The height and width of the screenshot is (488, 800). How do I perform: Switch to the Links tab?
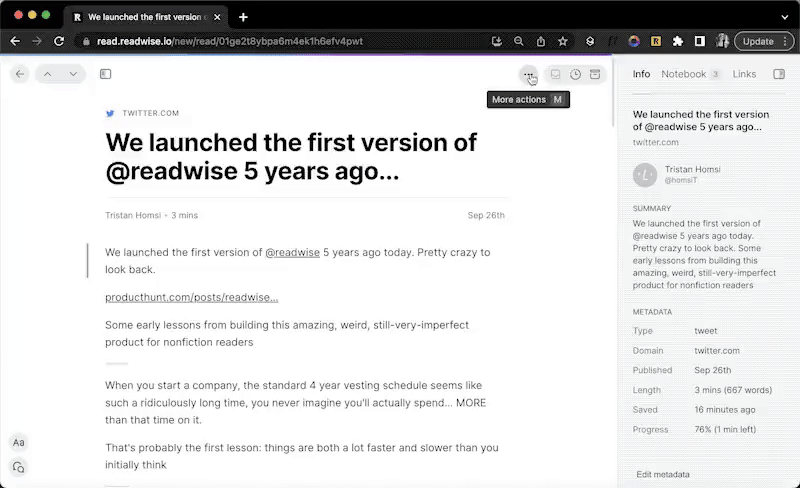coord(744,74)
